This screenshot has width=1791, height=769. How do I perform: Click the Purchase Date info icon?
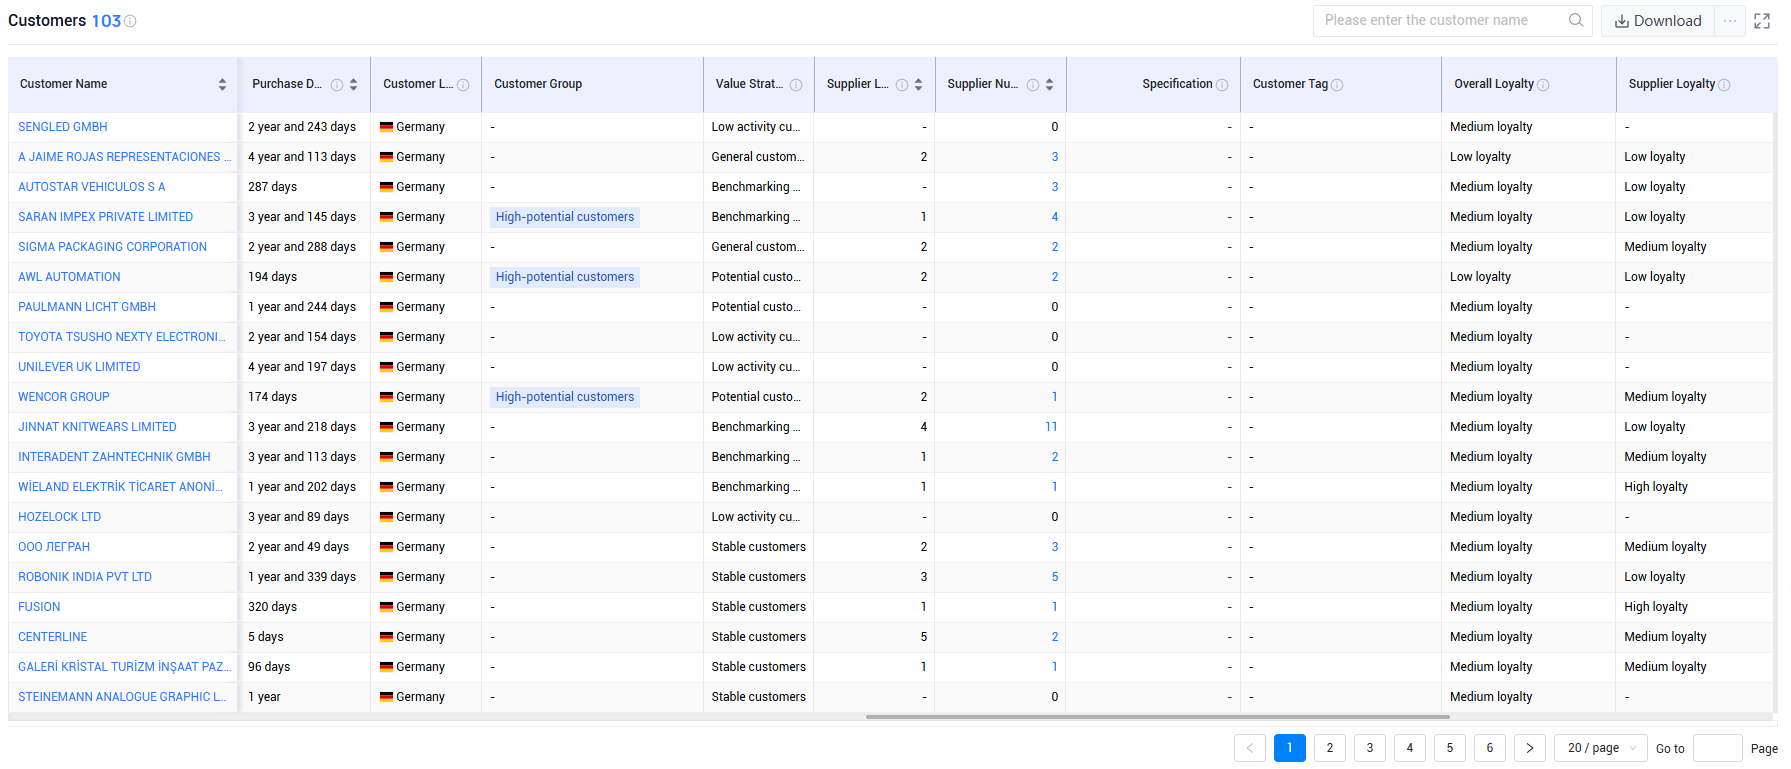pyautogui.click(x=337, y=85)
